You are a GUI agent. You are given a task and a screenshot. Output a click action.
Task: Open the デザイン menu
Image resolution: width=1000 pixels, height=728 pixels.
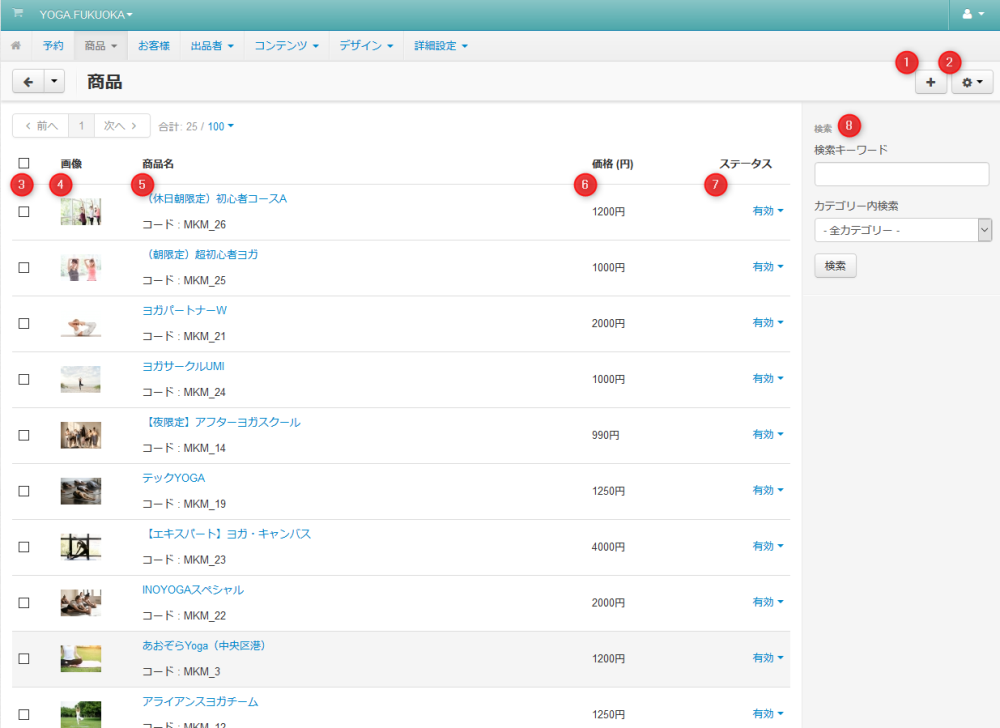366,46
